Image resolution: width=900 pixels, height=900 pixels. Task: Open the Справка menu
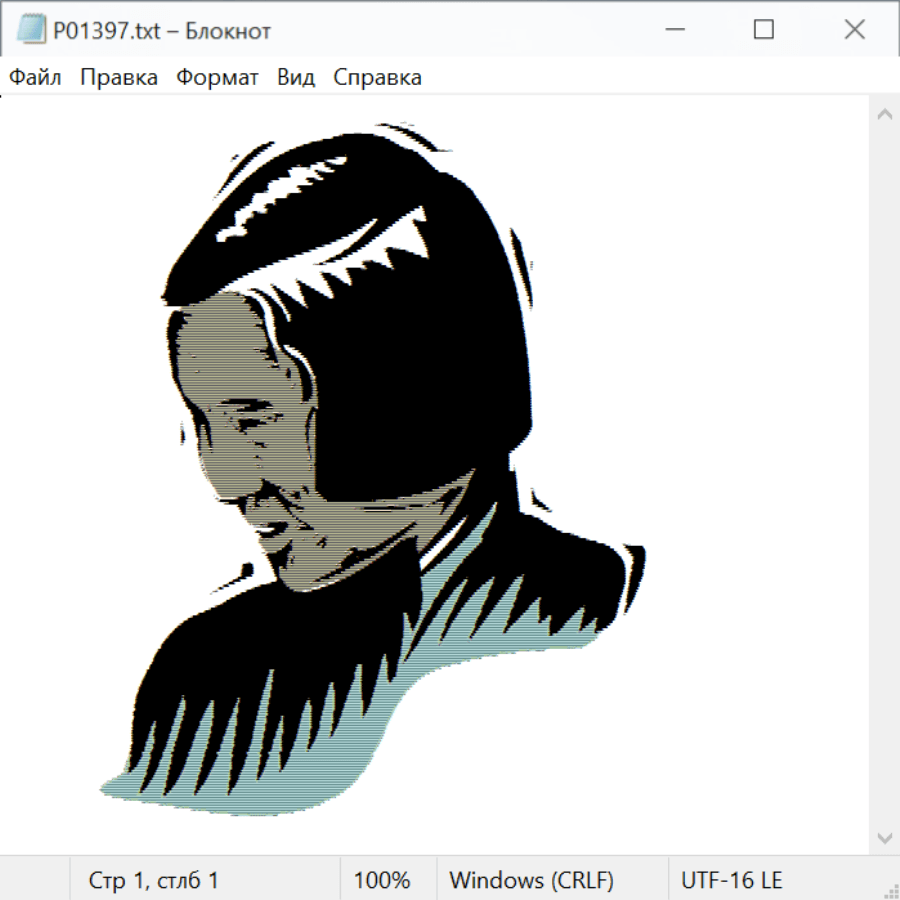377,77
